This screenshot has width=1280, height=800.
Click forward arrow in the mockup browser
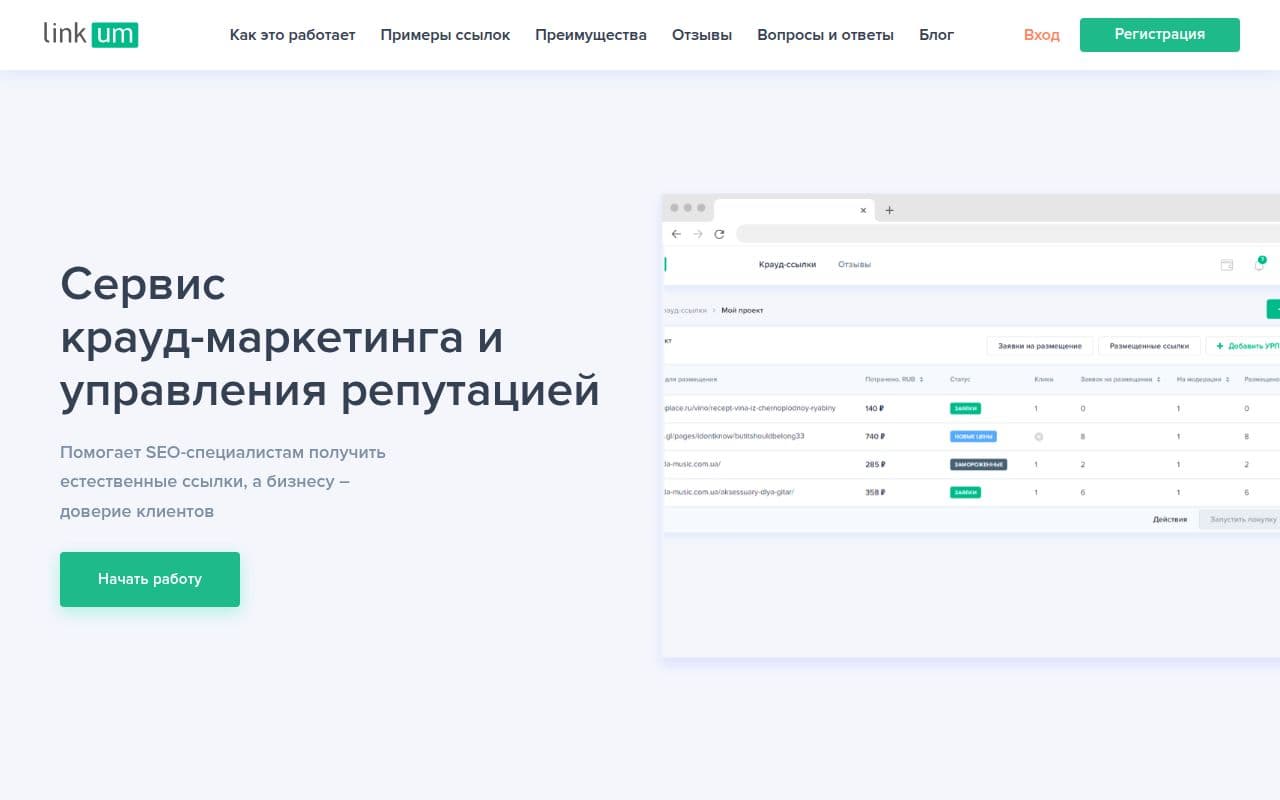click(698, 234)
